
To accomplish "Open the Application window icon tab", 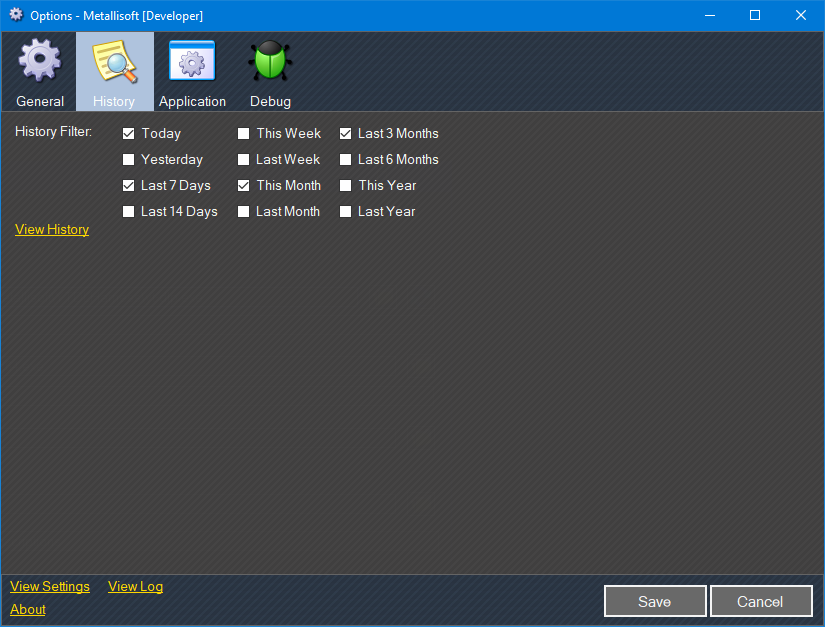I will (192, 62).
